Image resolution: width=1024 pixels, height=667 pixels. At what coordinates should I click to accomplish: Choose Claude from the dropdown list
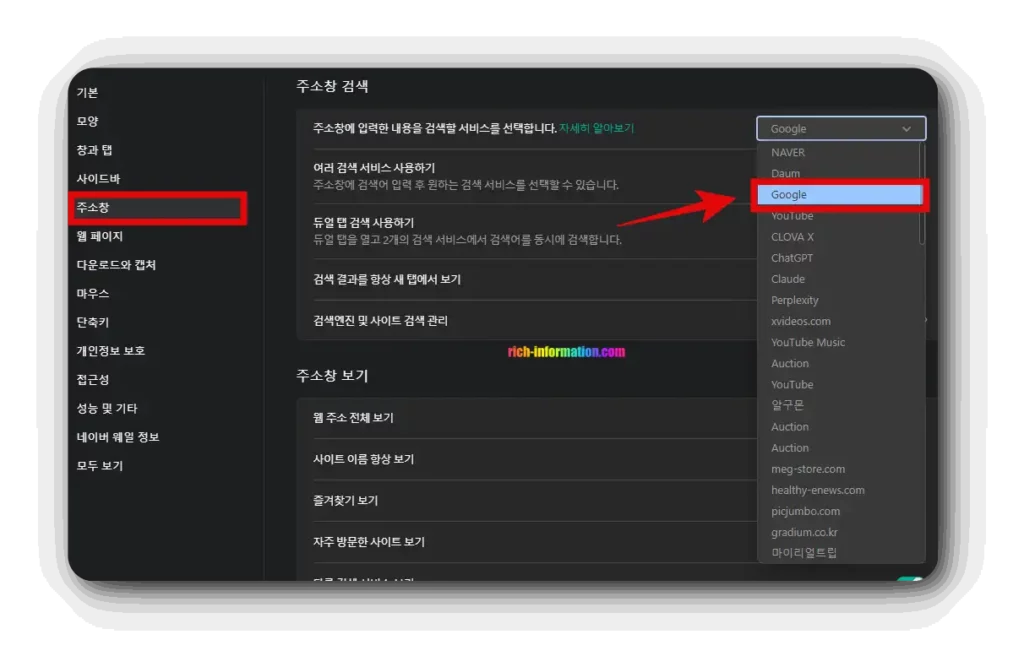[839, 279]
